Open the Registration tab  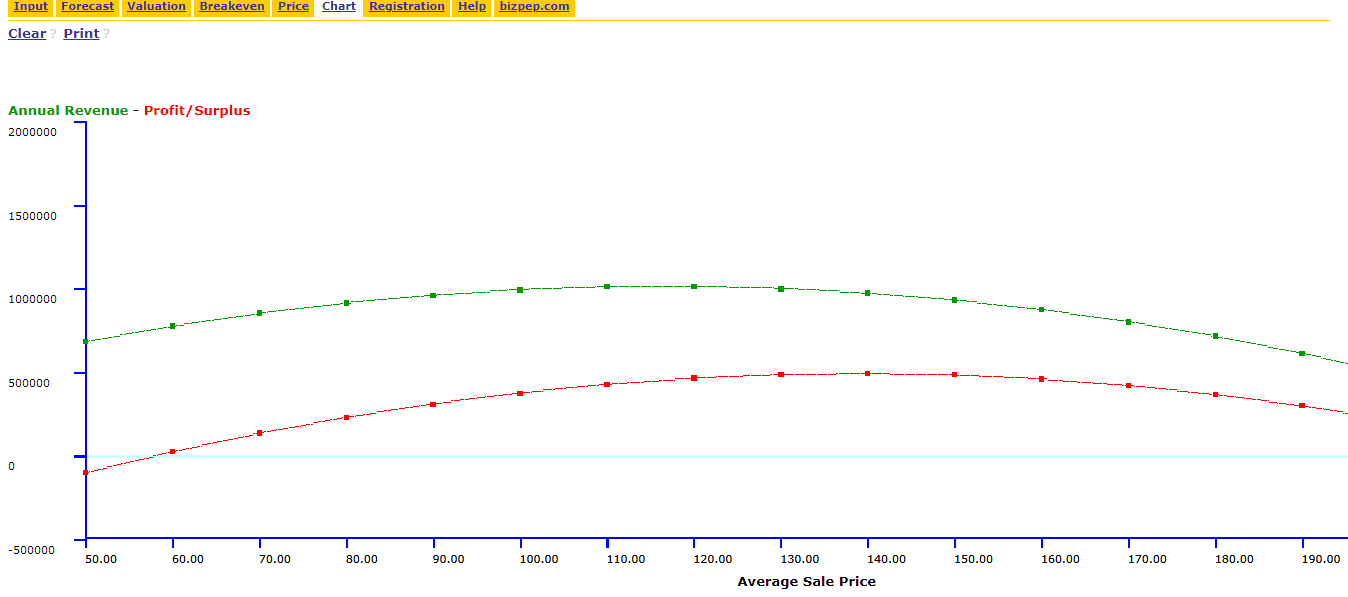click(x=407, y=7)
